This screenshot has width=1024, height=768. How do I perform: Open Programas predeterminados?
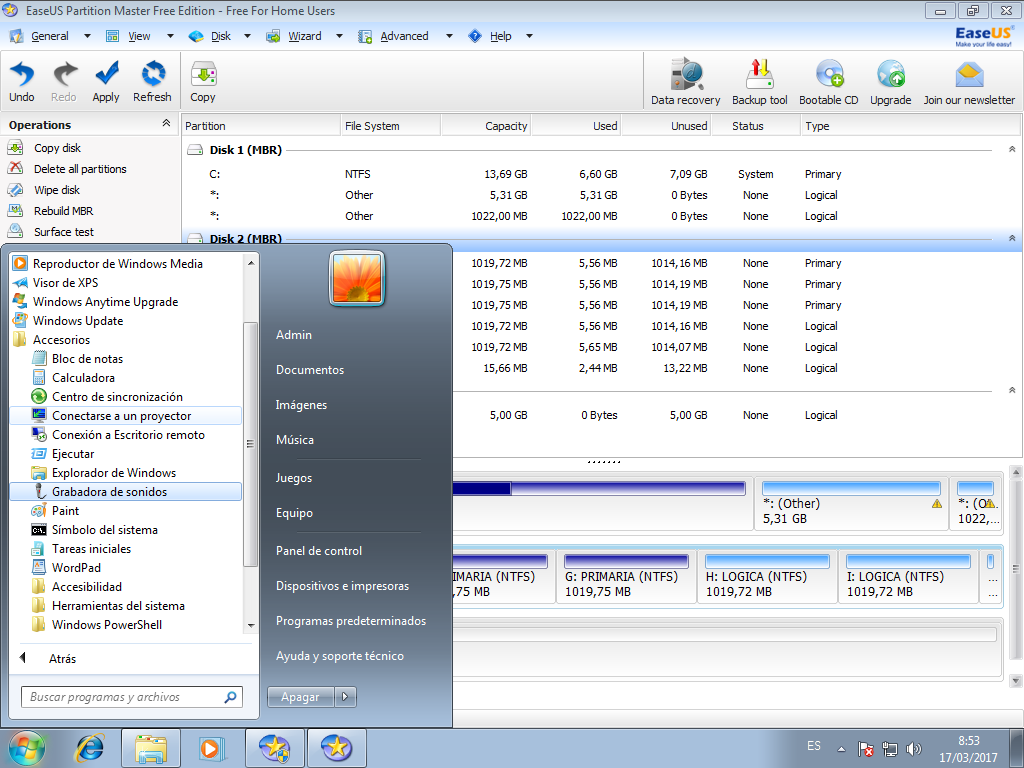[x=351, y=621]
